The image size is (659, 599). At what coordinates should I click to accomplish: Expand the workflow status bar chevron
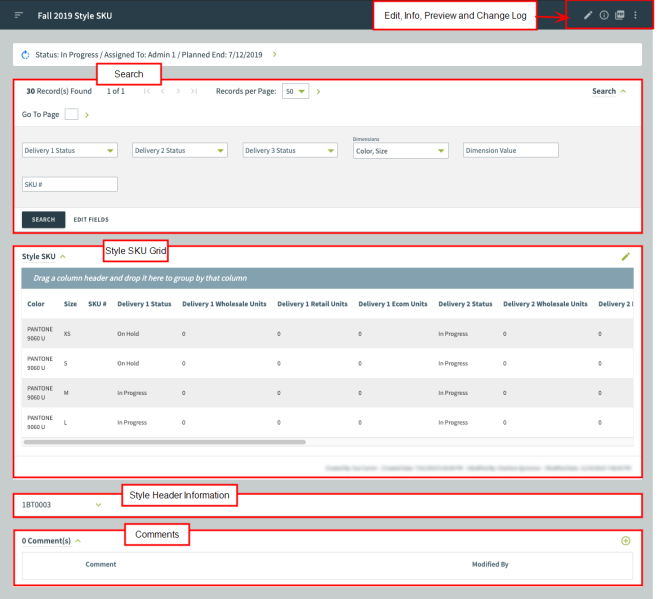pos(275,54)
